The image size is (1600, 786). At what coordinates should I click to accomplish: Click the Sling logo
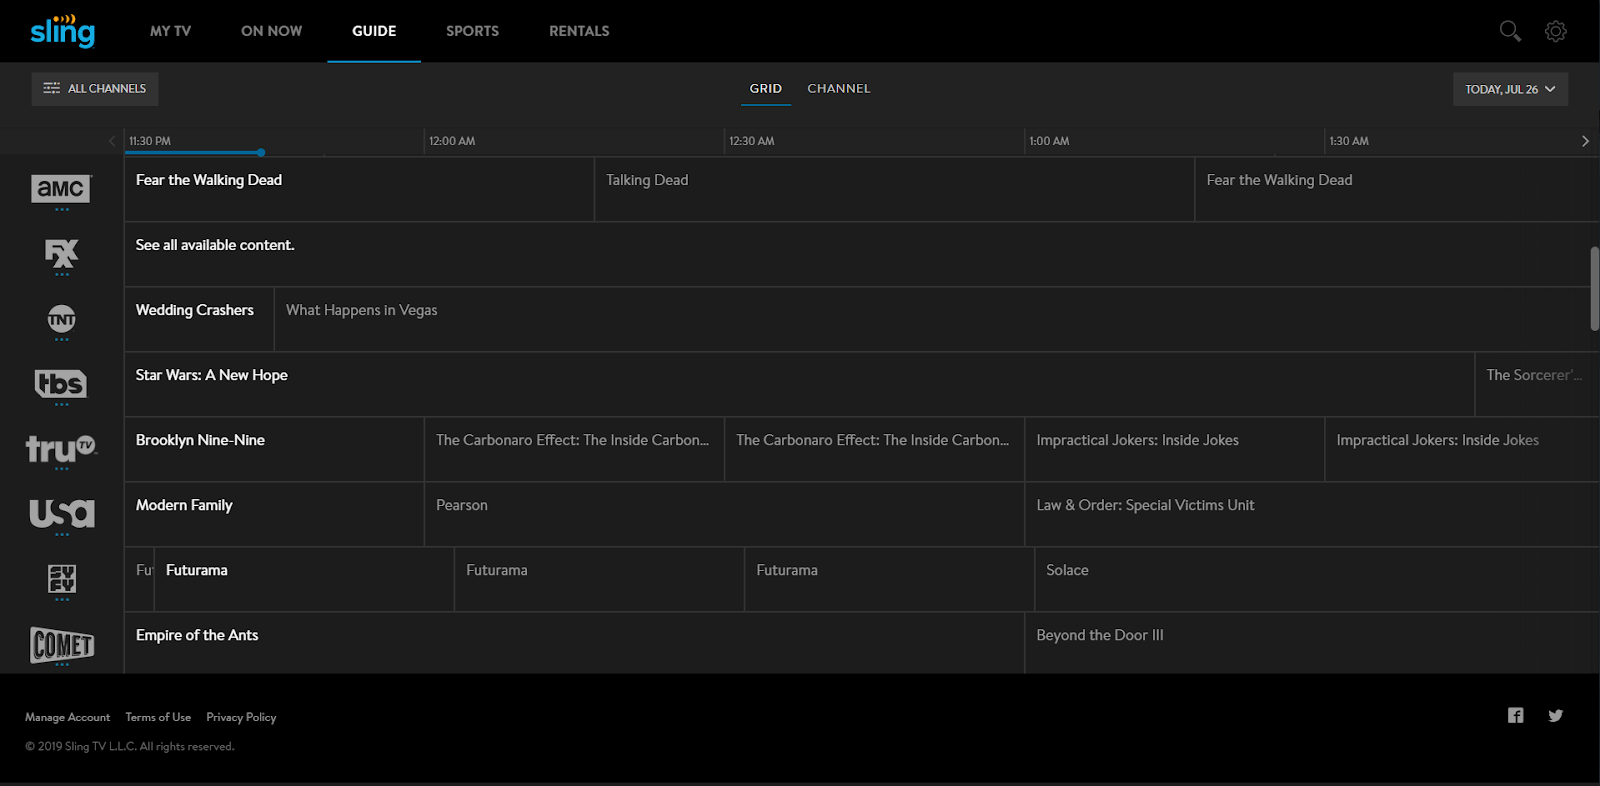[x=62, y=31]
